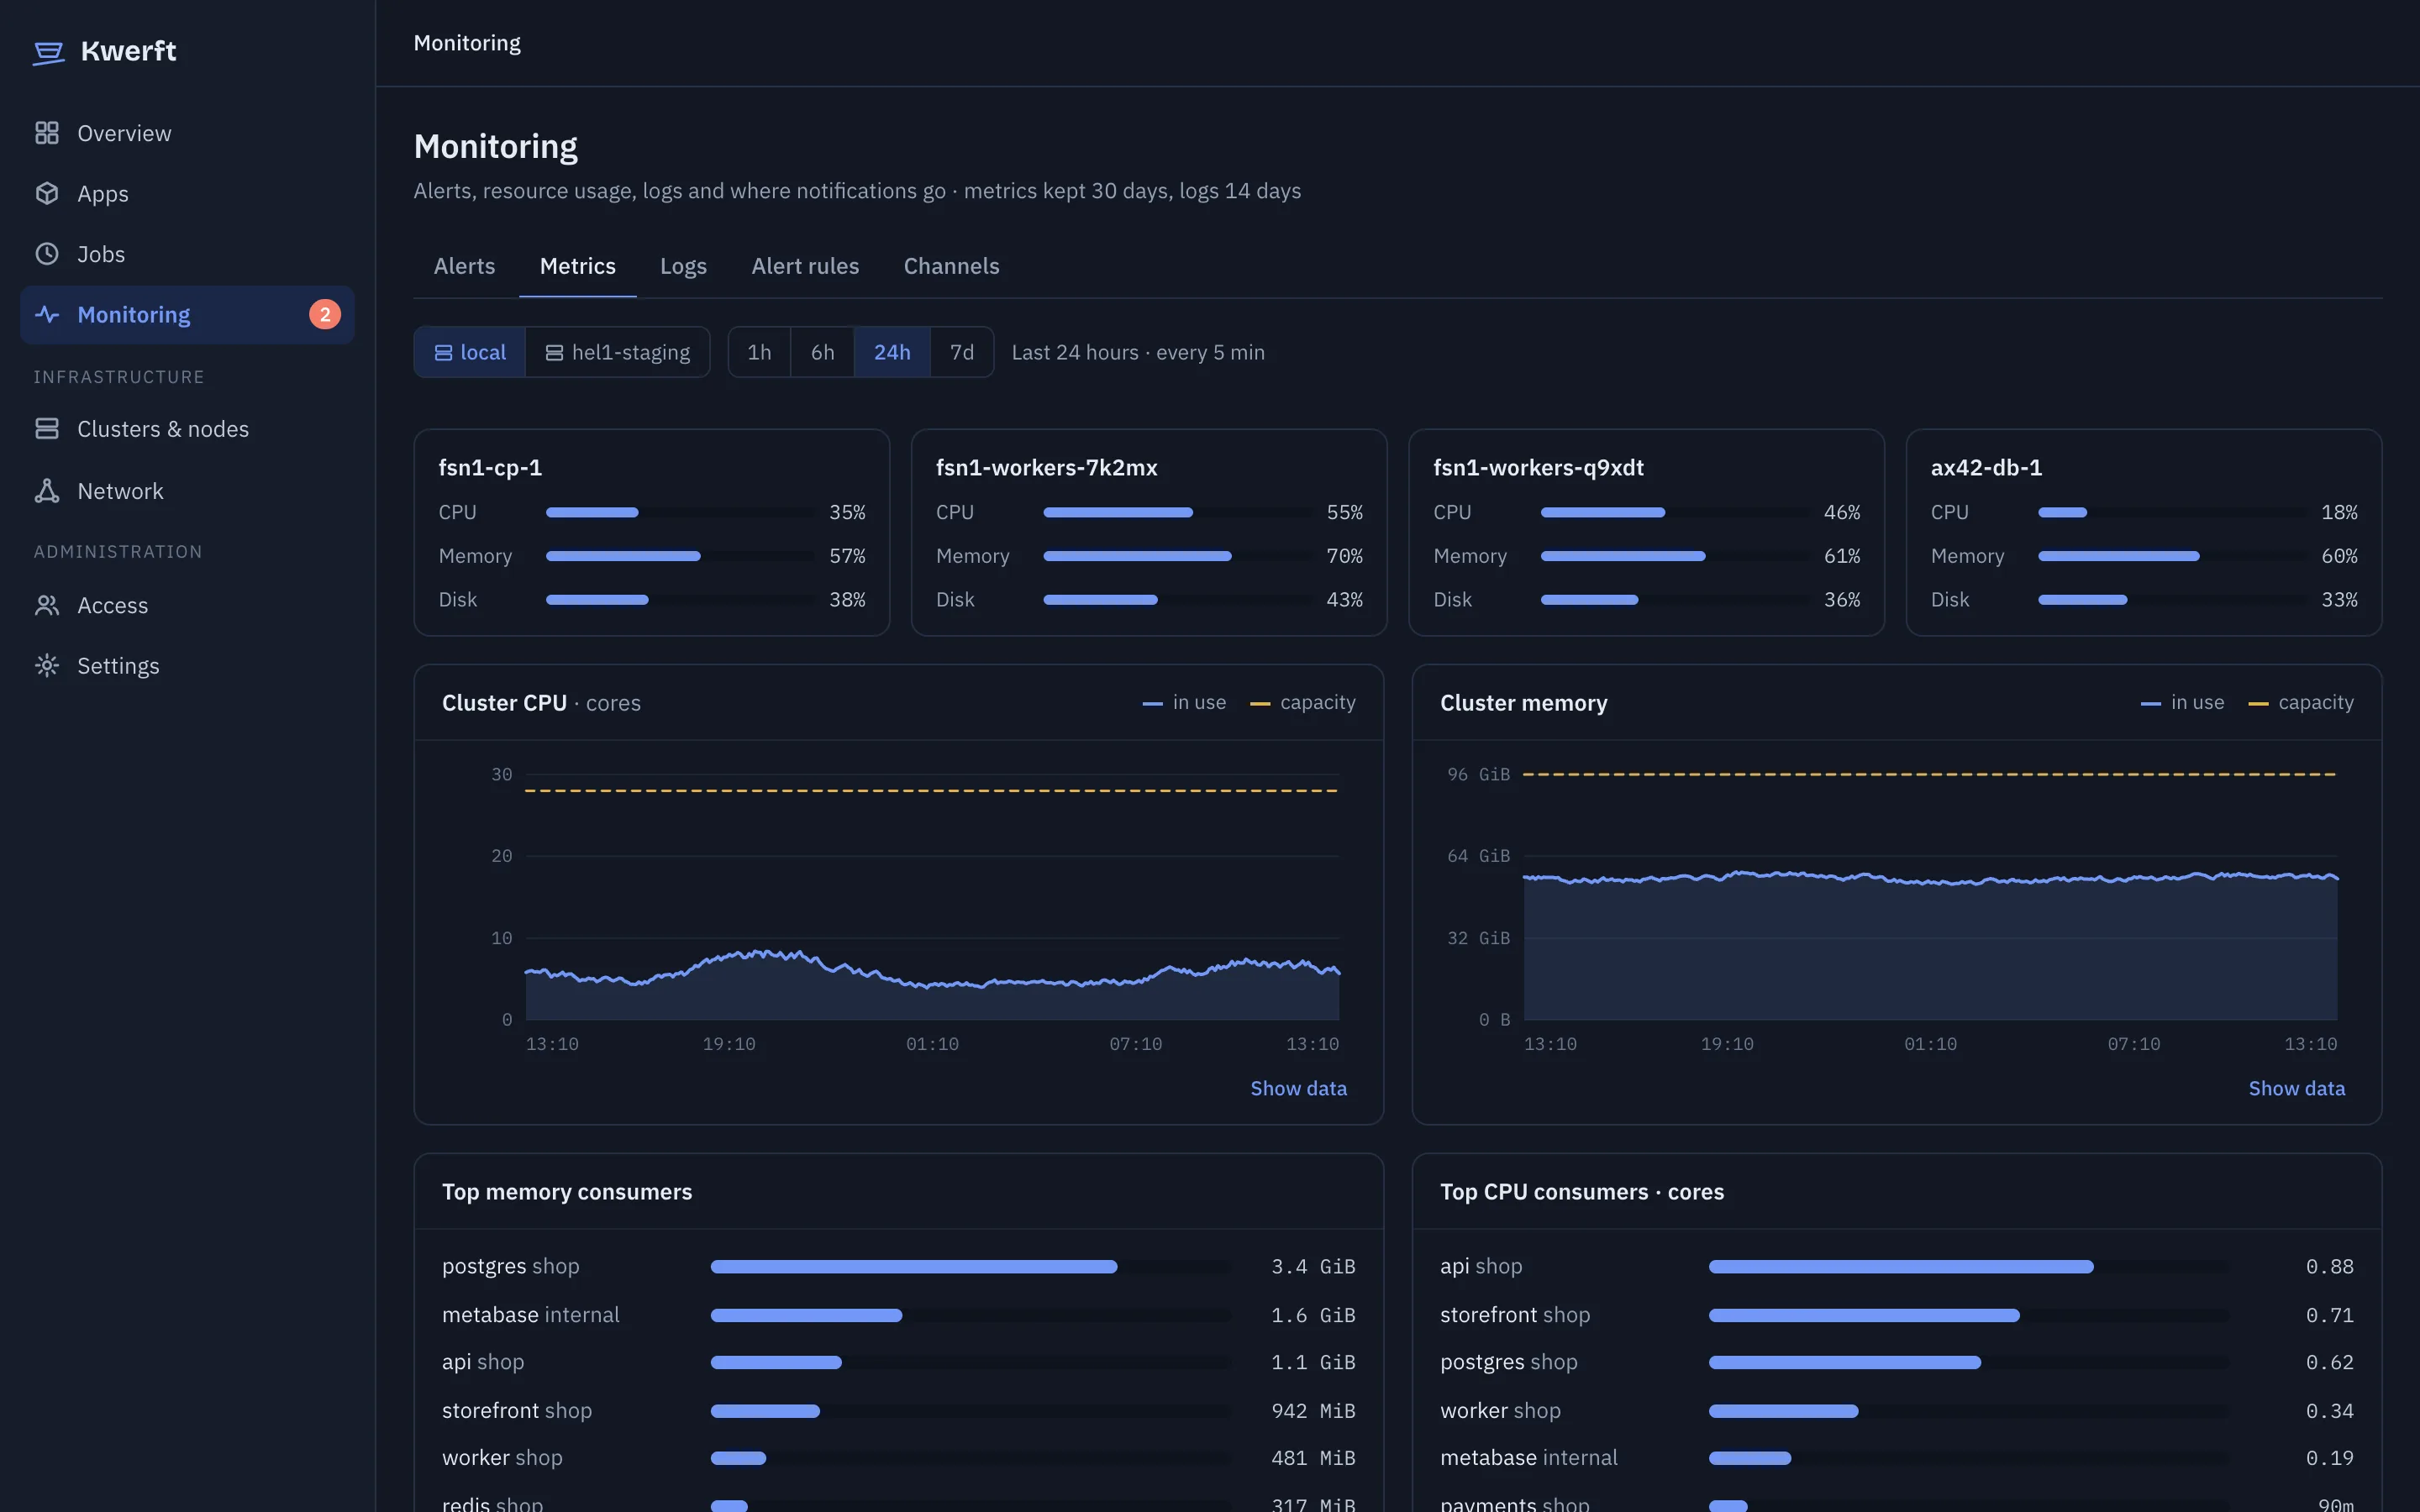Open the Jobs sidebar link
The image size is (2420, 1512).
click(x=187, y=254)
